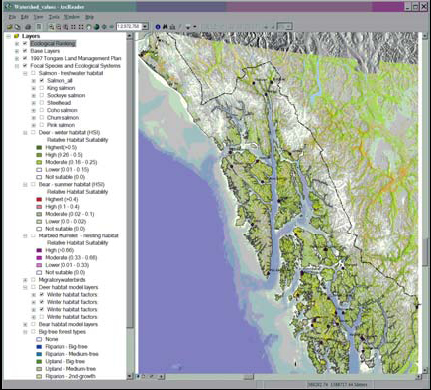
Task: Toggle 1997 Tongass Land Management Plan checkbox
Action: coord(25,58)
